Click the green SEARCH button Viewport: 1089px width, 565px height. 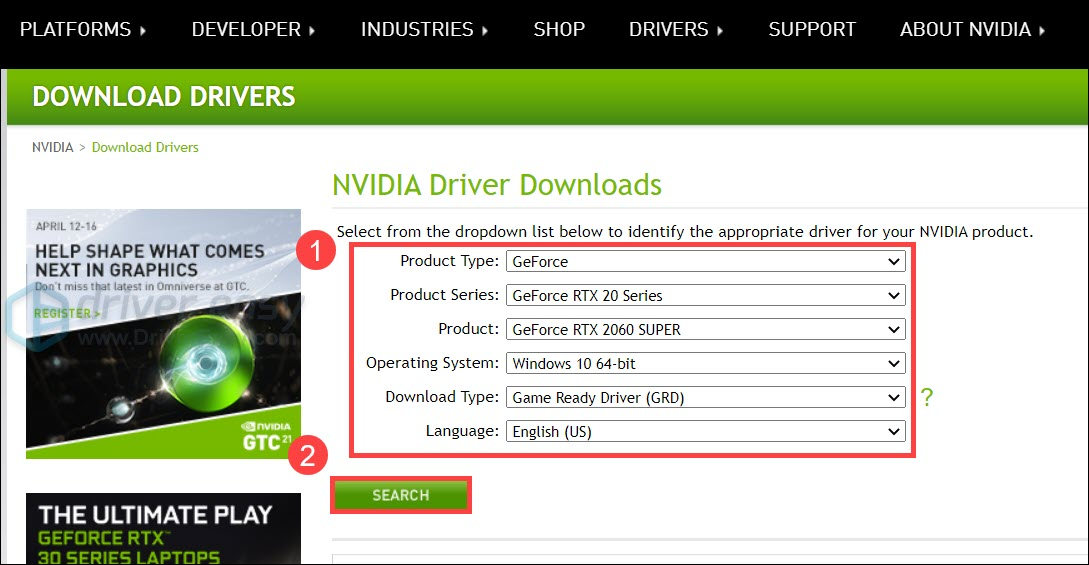coord(401,495)
